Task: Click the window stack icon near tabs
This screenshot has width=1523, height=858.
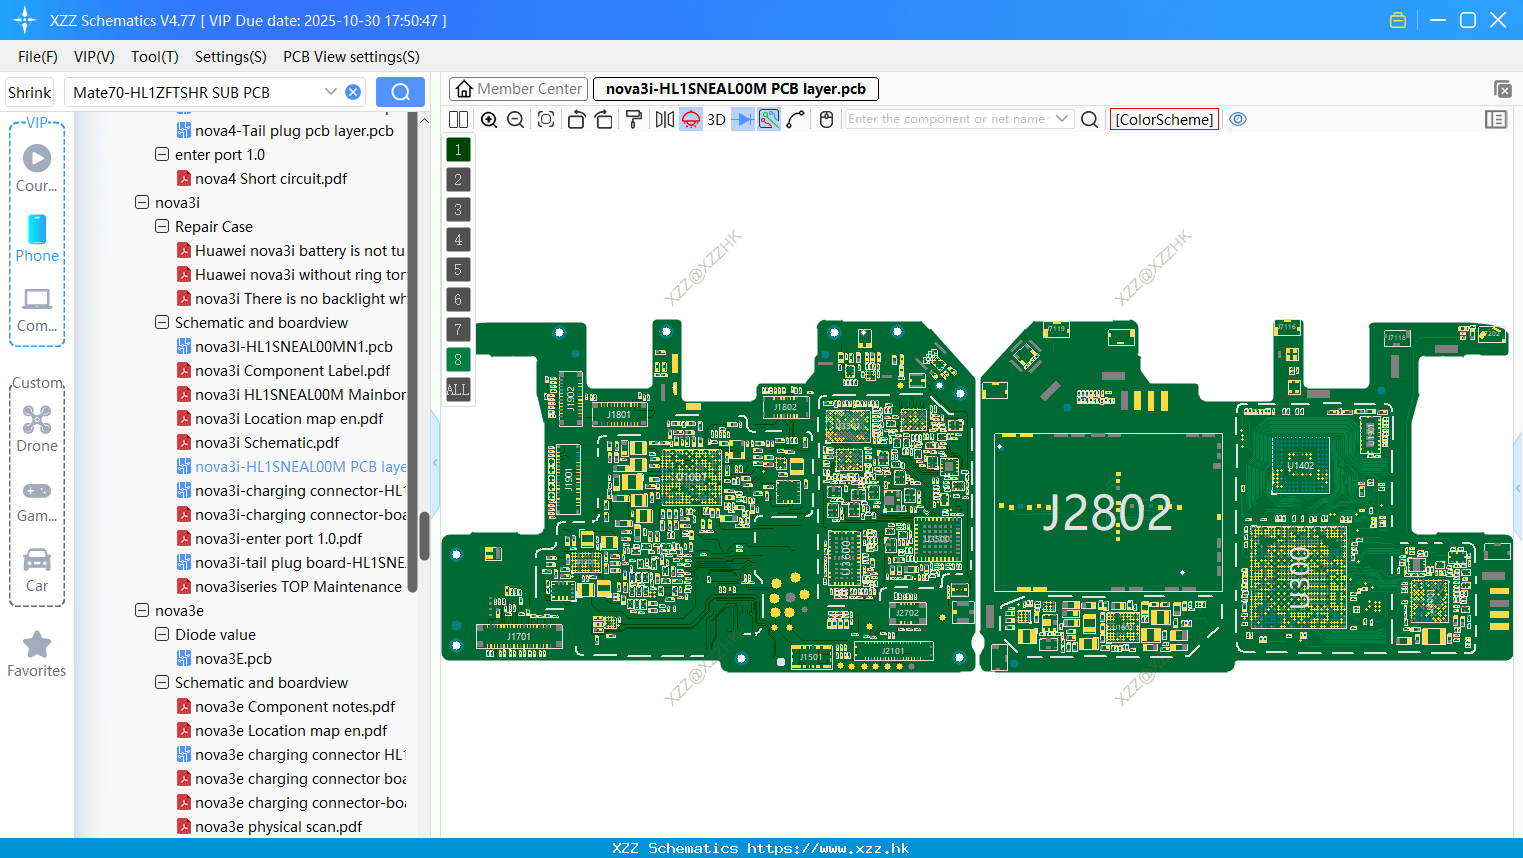Action: [x=1502, y=89]
